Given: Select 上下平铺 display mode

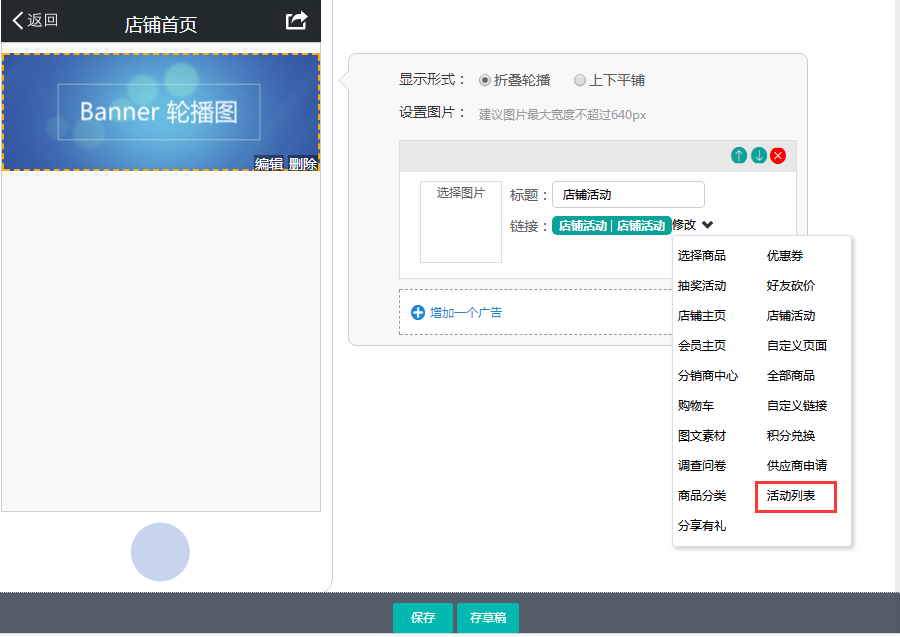Looking at the screenshot, I should (580, 80).
